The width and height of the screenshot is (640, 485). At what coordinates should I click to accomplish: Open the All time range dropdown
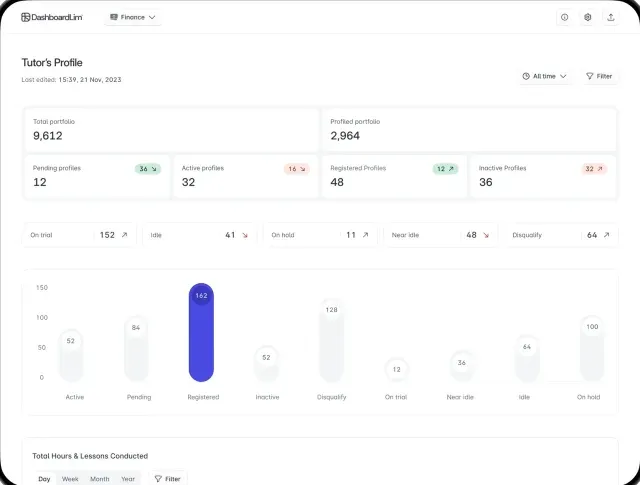point(544,76)
